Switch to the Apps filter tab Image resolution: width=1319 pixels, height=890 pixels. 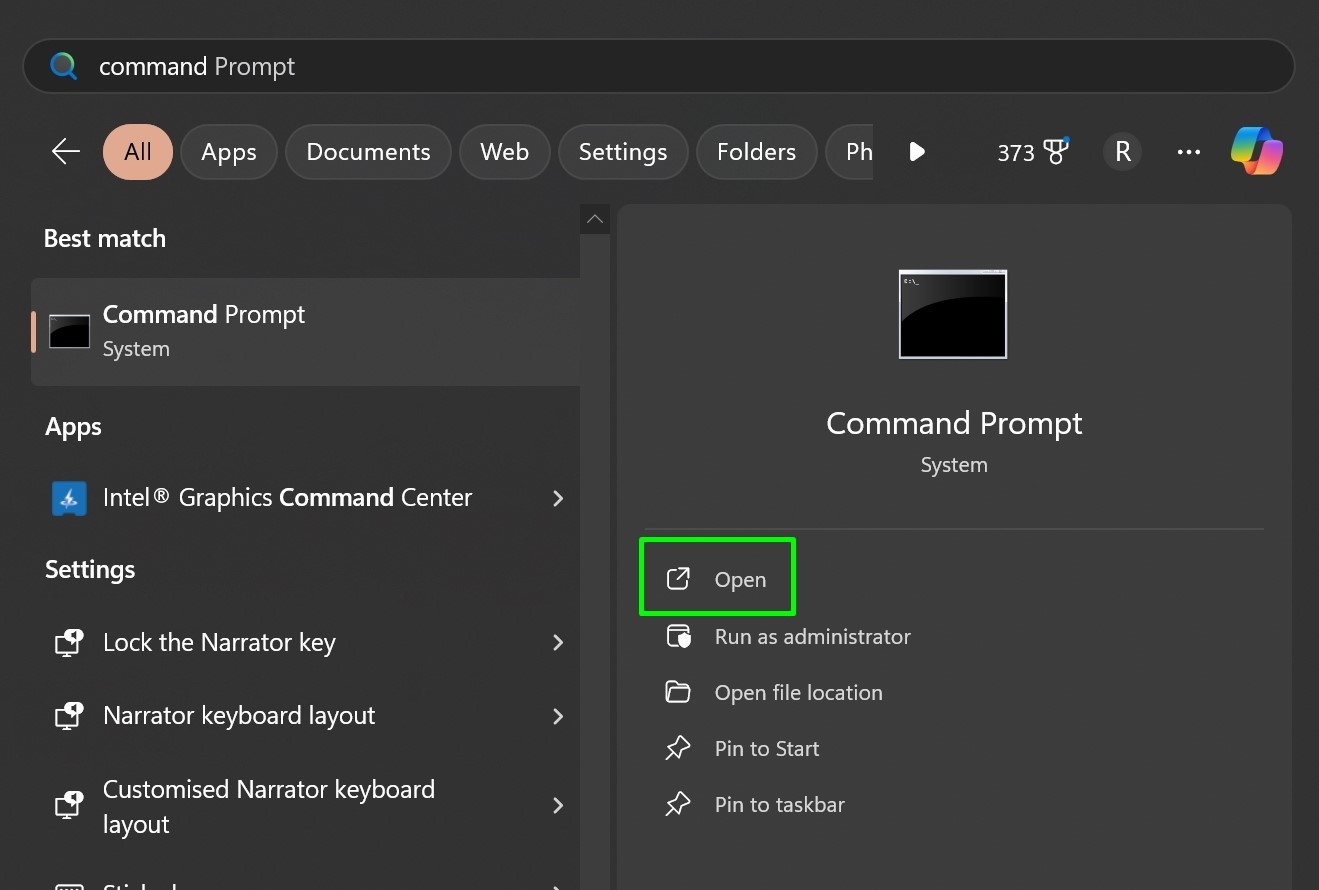click(229, 152)
